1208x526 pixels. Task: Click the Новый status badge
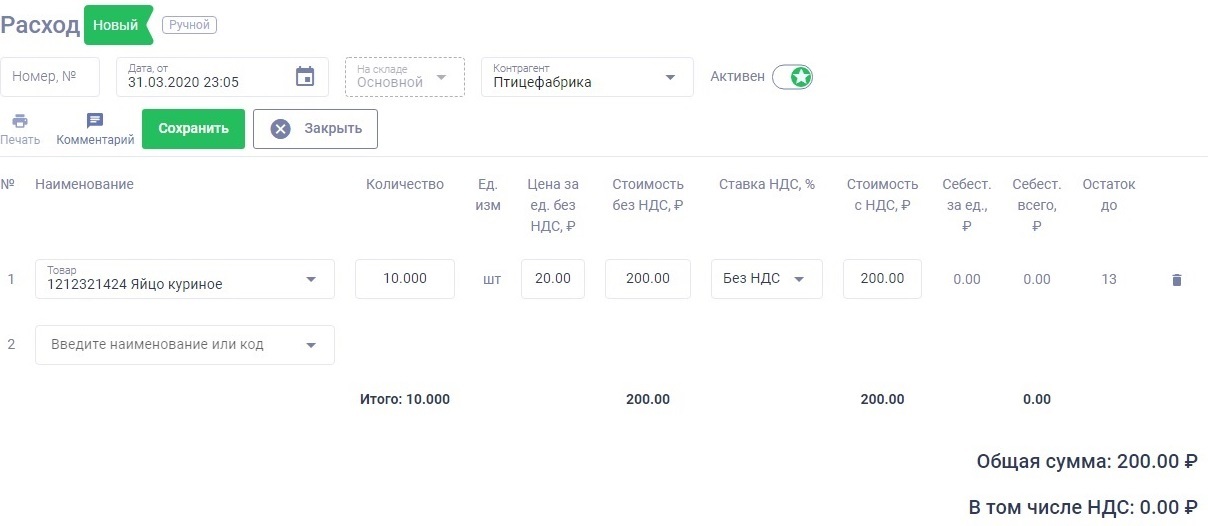click(x=116, y=25)
